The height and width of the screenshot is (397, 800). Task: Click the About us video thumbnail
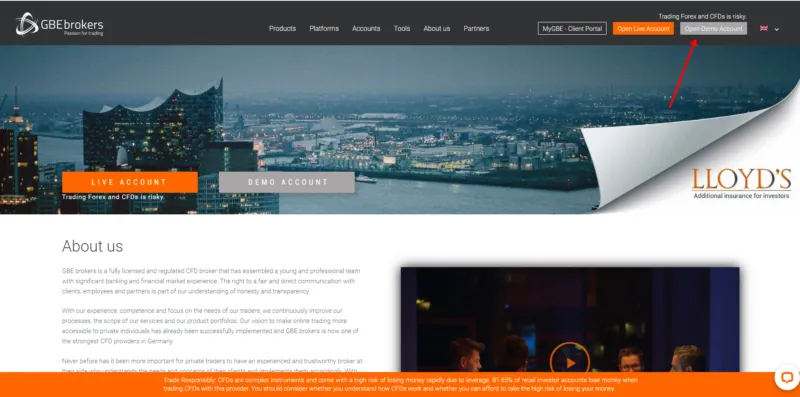570,320
